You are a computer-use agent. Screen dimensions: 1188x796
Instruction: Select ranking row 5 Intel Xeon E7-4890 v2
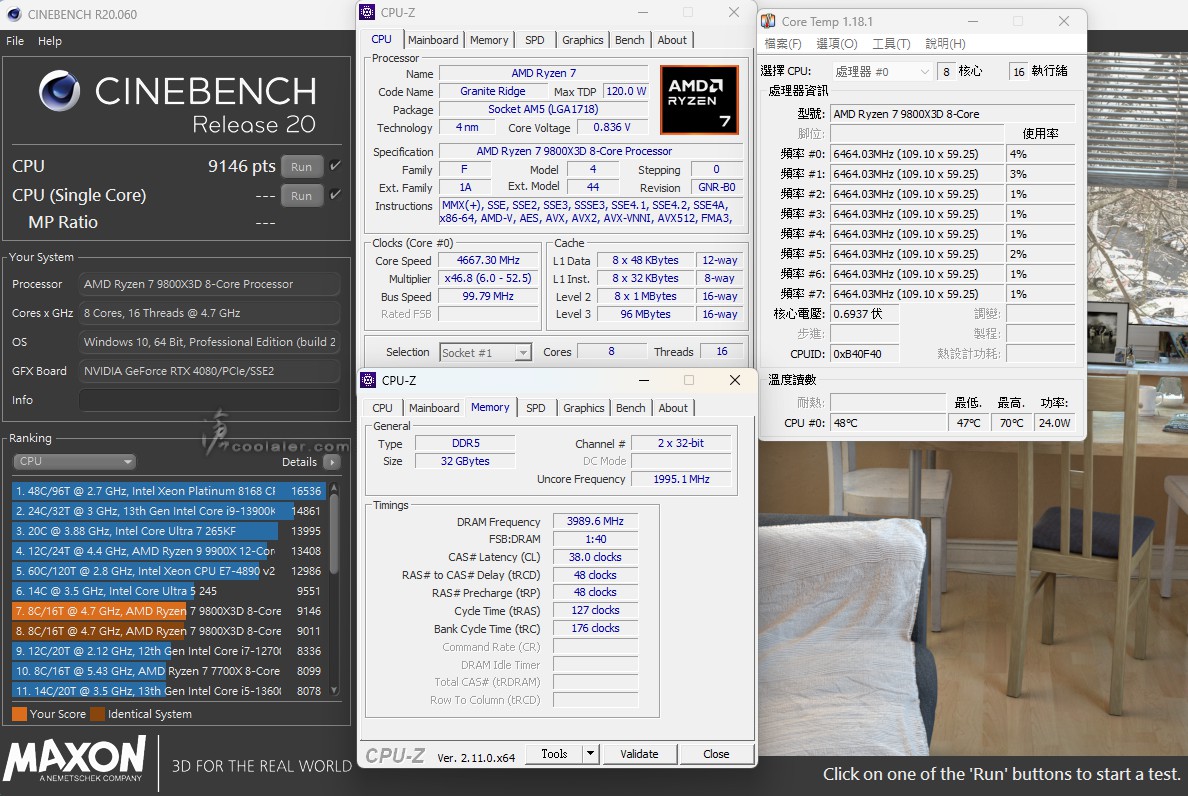point(168,571)
